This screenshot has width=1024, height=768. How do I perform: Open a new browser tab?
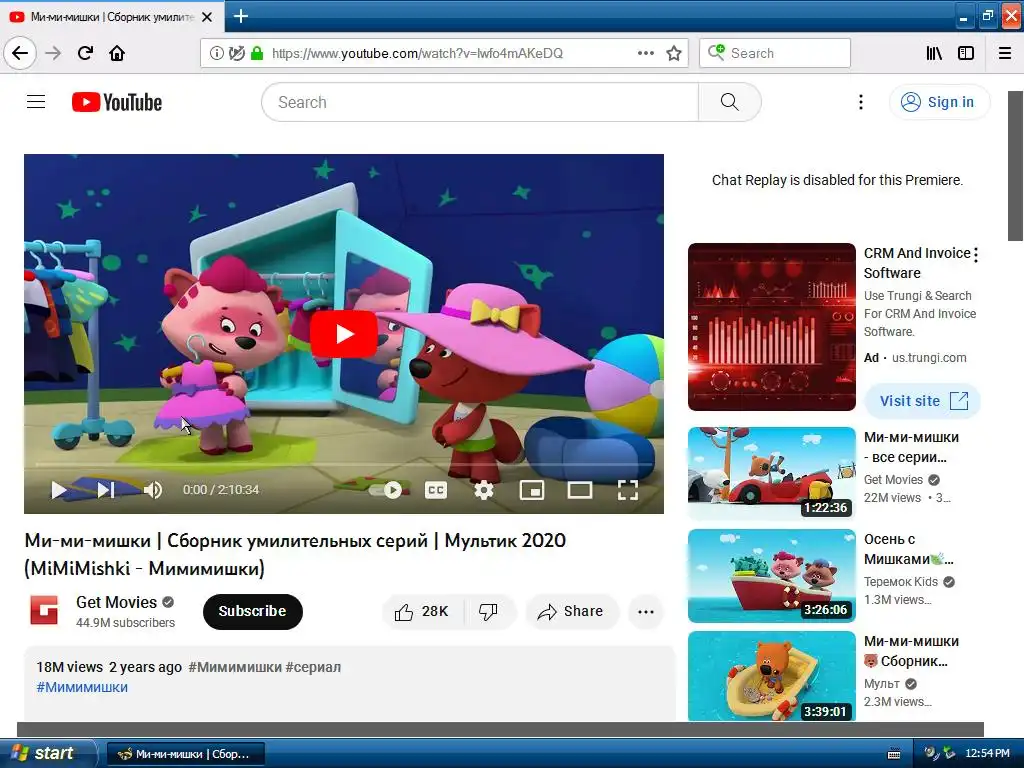click(240, 16)
